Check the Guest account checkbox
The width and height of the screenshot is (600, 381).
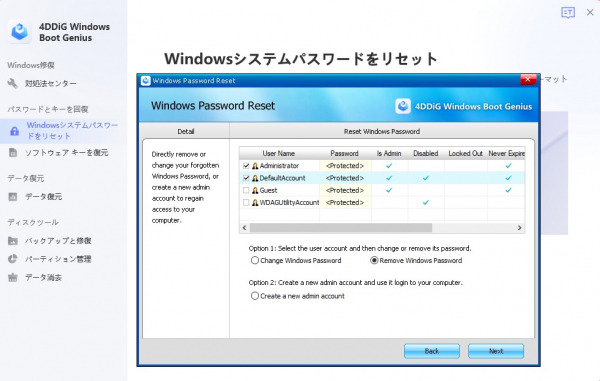pos(246,190)
